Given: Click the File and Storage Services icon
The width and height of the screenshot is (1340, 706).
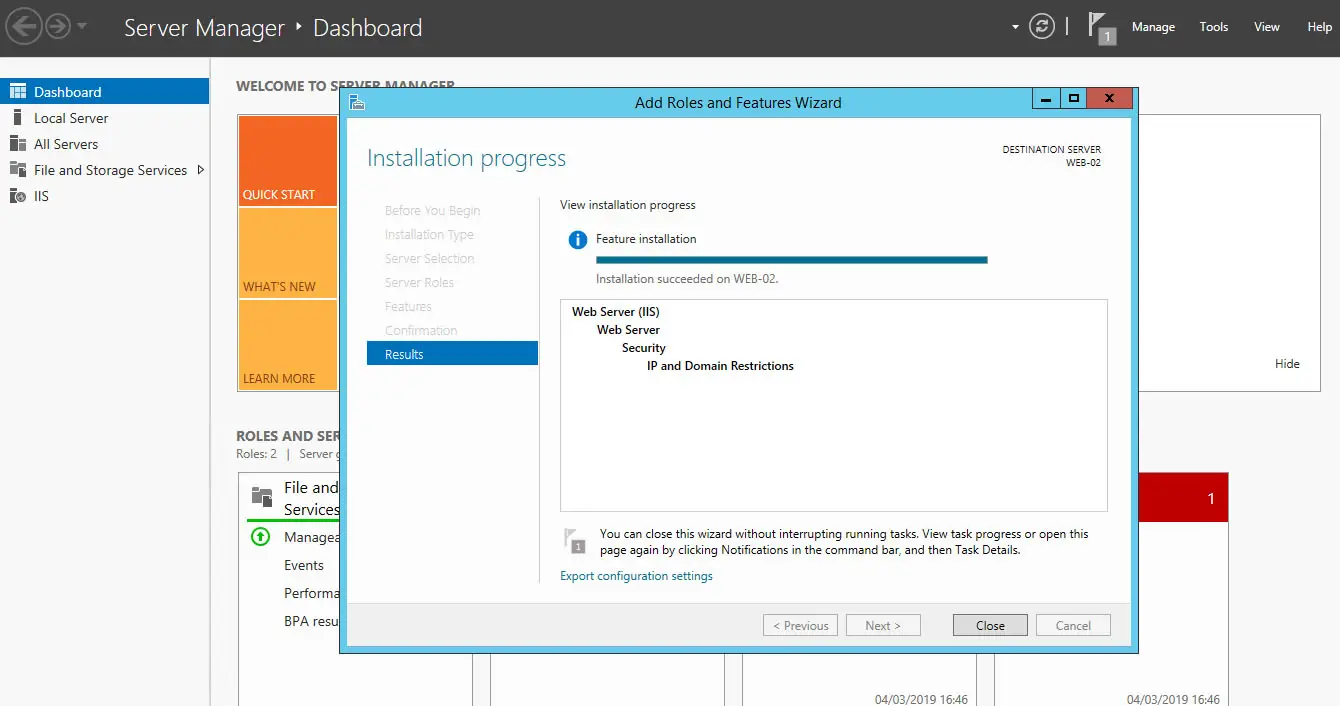Looking at the screenshot, I should pyautogui.click(x=17, y=170).
